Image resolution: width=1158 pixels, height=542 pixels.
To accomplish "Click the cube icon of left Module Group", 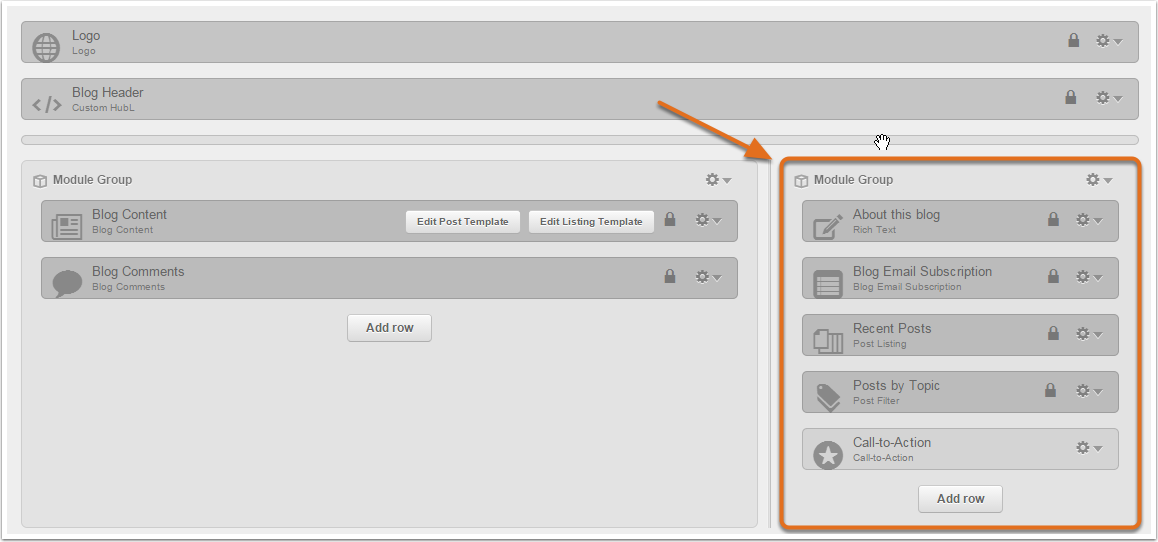I will tap(40, 181).
